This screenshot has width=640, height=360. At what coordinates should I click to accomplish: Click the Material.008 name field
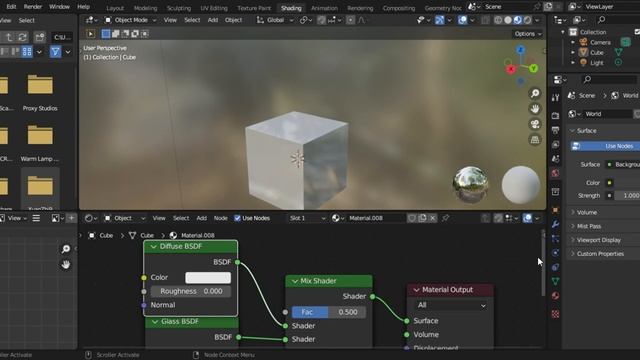(x=375, y=218)
